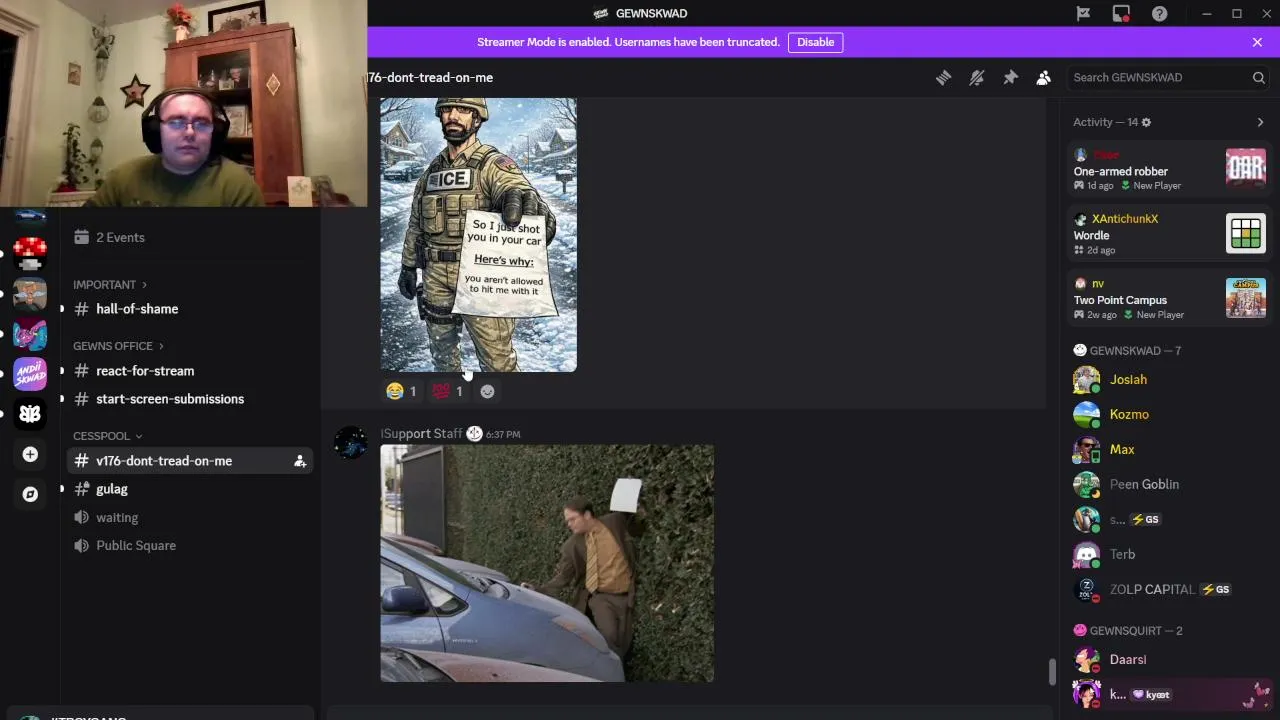This screenshot has width=1280, height=720.
Task: Open the ANDII SKWAD server icon
Action: (x=30, y=374)
